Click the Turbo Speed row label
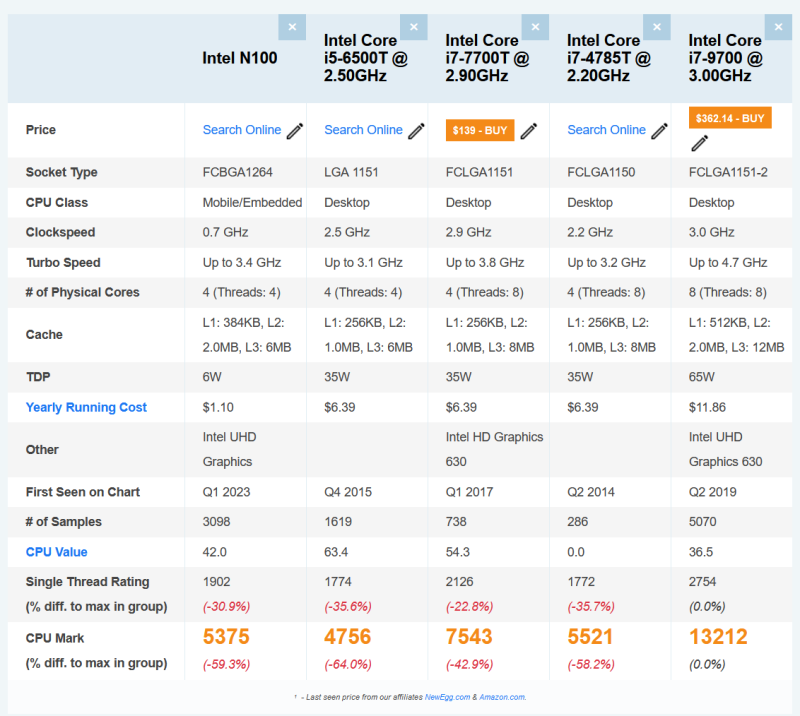This screenshot has width=800, height=716. (x=63, y=263)
